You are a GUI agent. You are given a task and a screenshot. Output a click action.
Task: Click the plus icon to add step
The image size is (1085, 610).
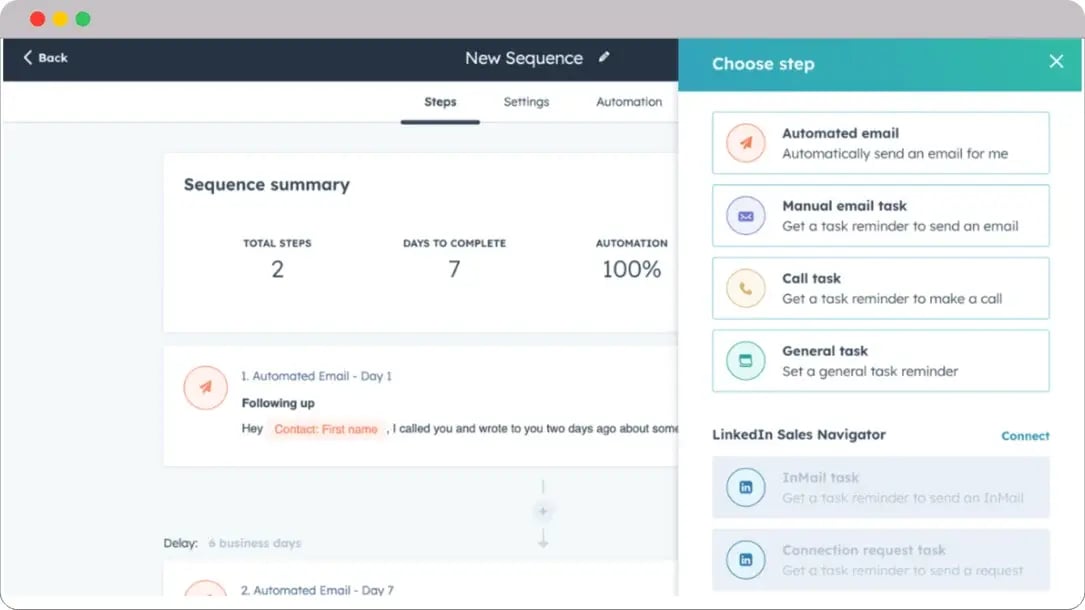pos(543,511)
